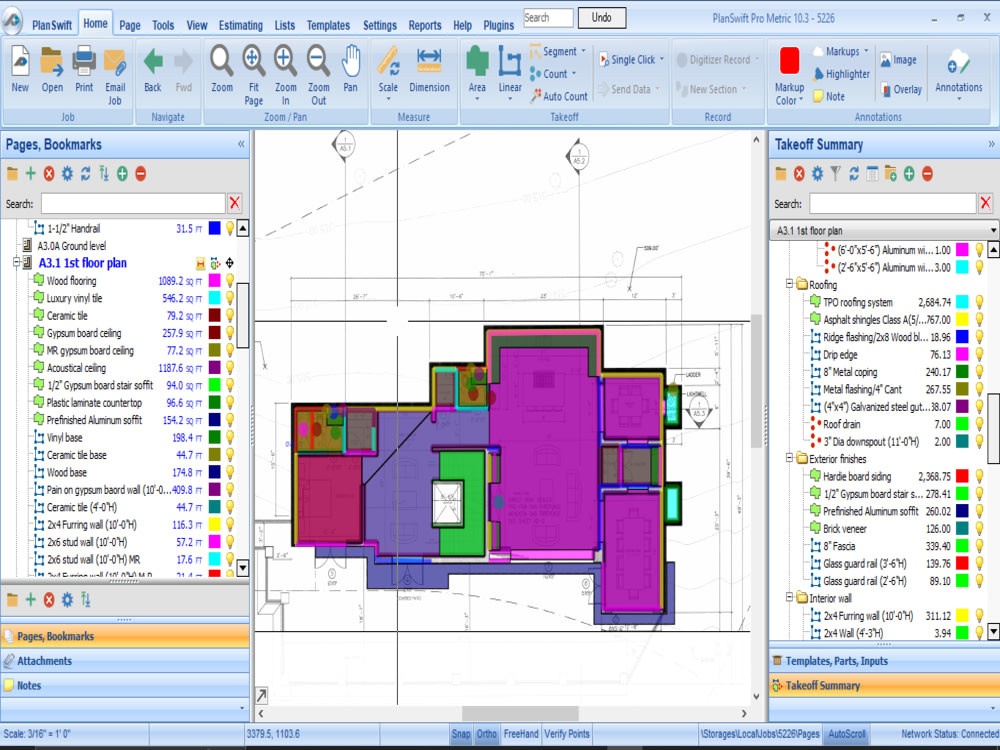The height and width of the screenshot is (750, 1000).
Task: Toggle FreeHand mode in status bar
Action: 520,734
